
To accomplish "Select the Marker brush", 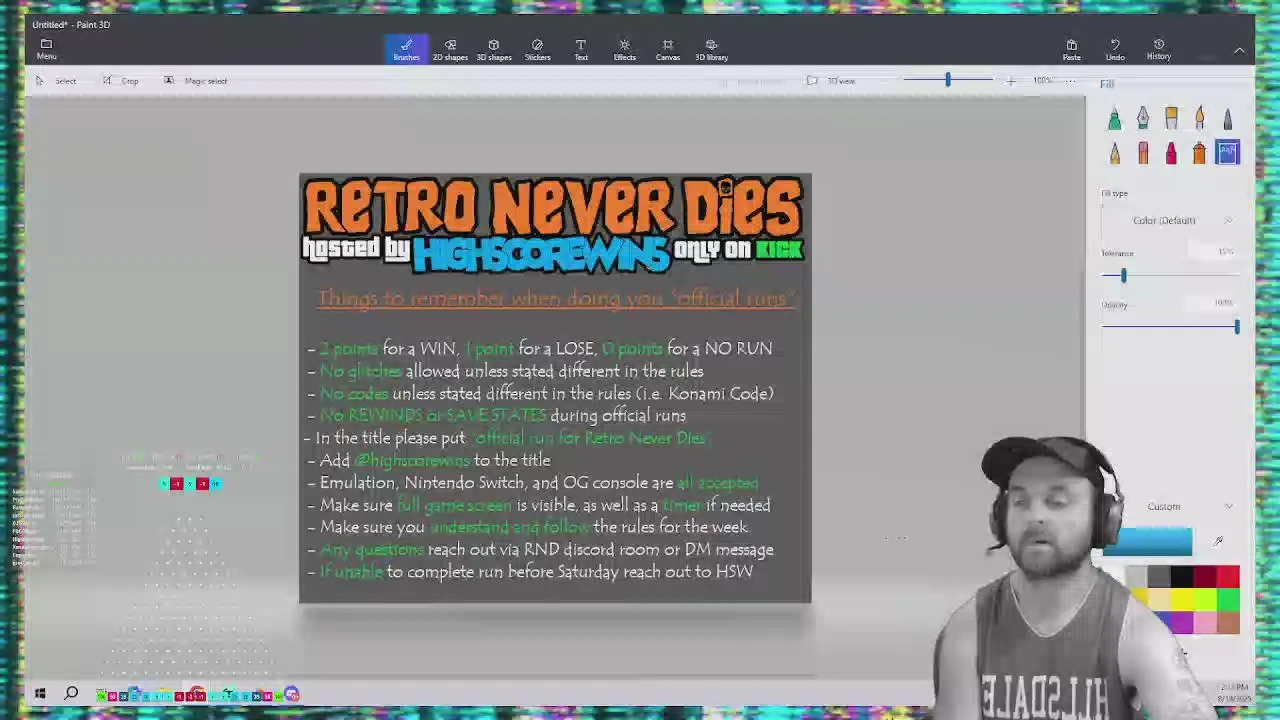I will click(x=1114, y=119).
